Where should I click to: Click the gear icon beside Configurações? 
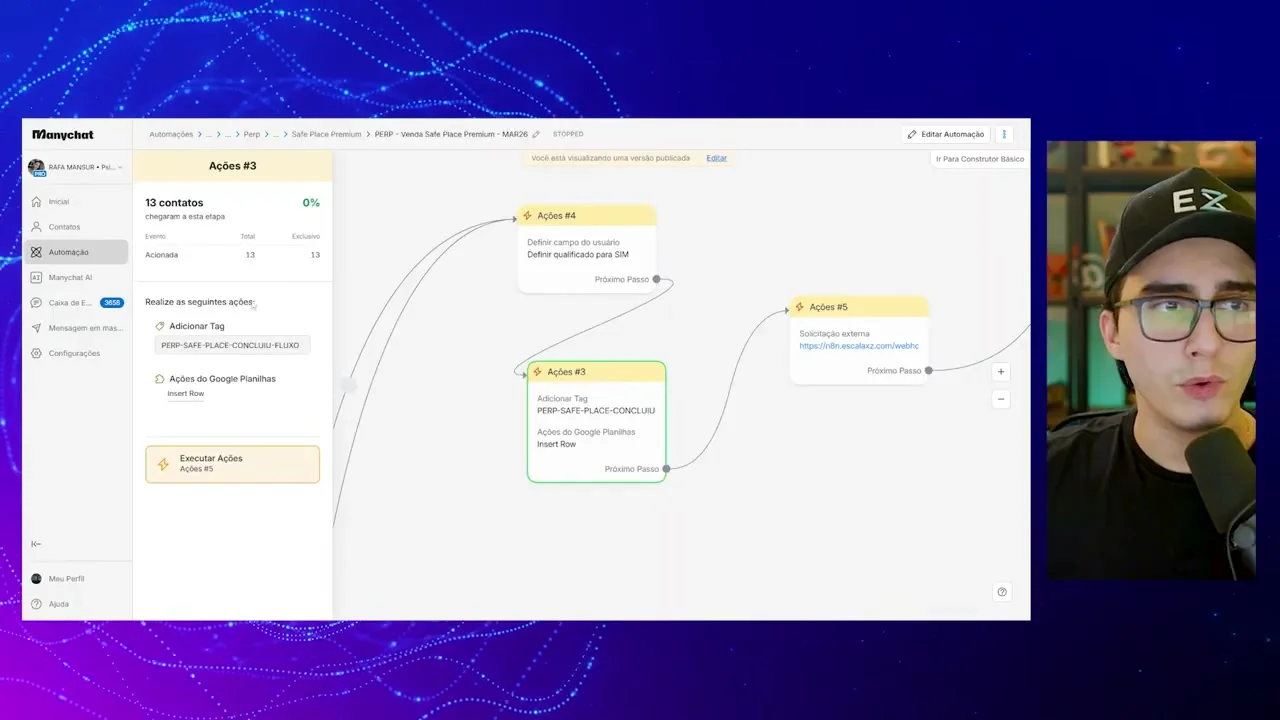click(x=37, y=353)
